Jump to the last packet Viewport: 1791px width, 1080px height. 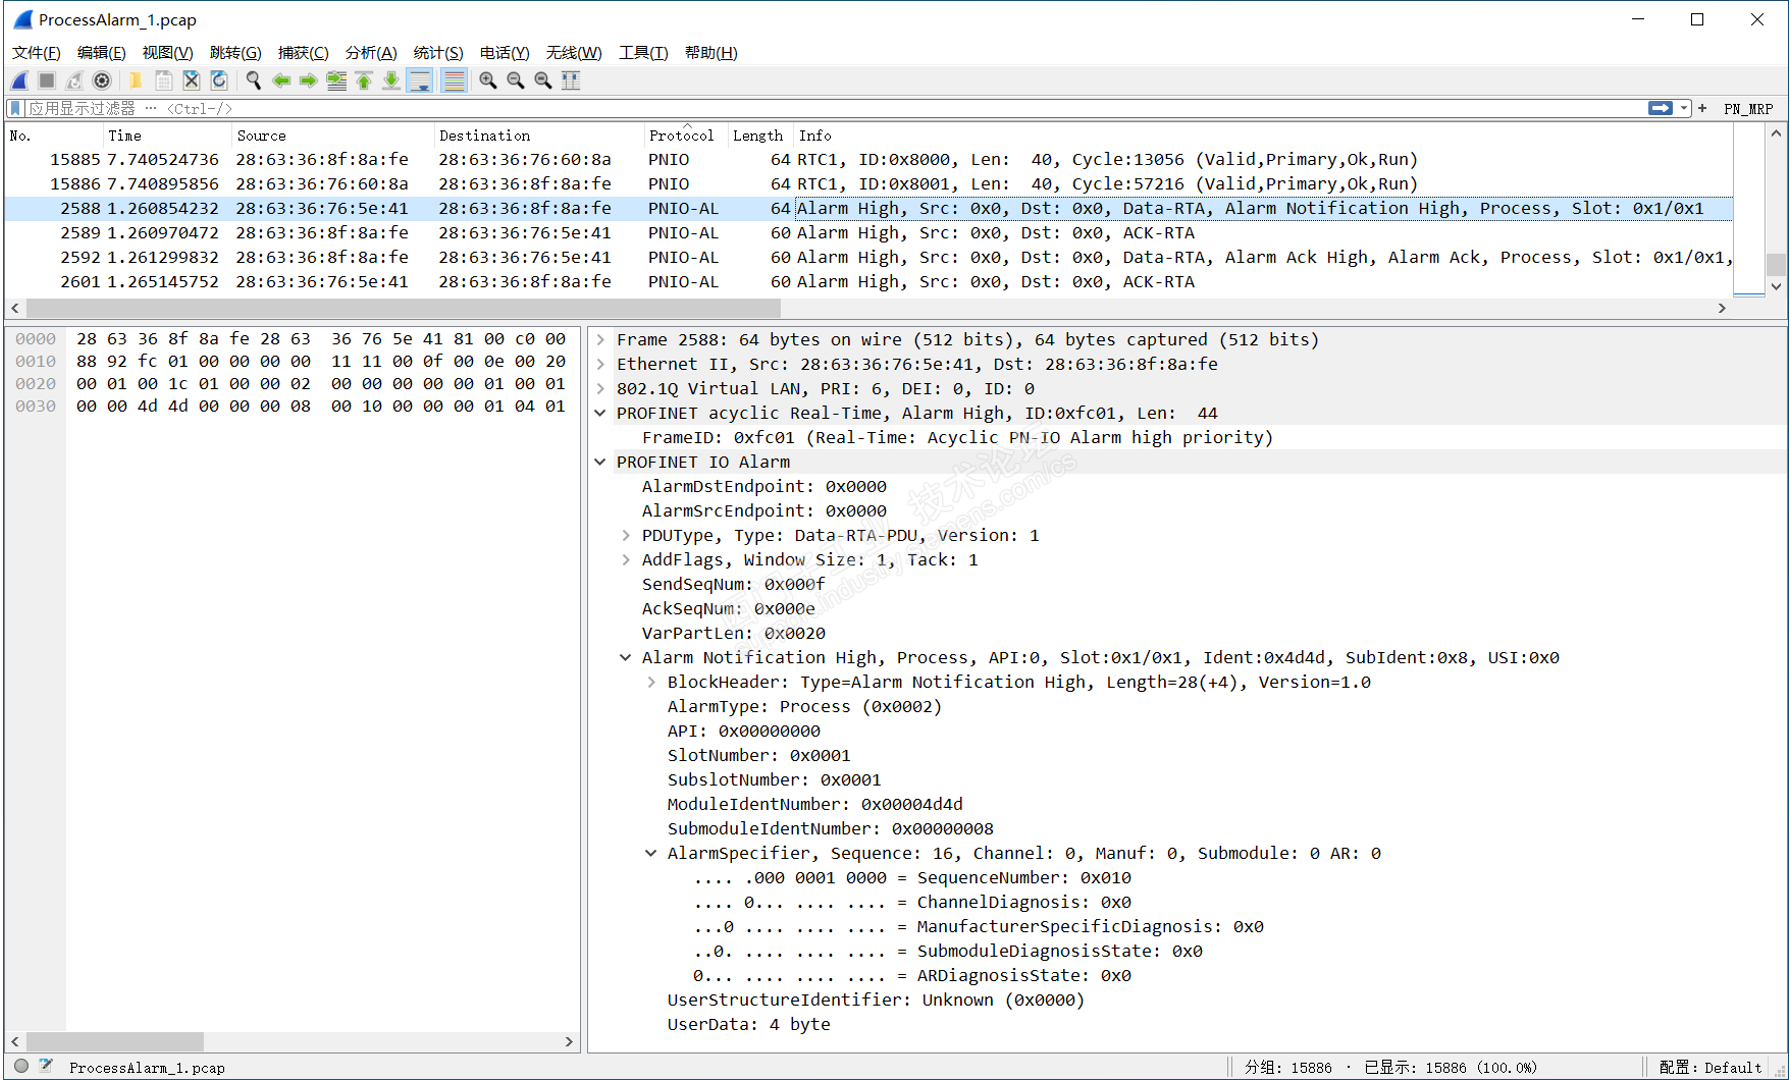[392, 81]
